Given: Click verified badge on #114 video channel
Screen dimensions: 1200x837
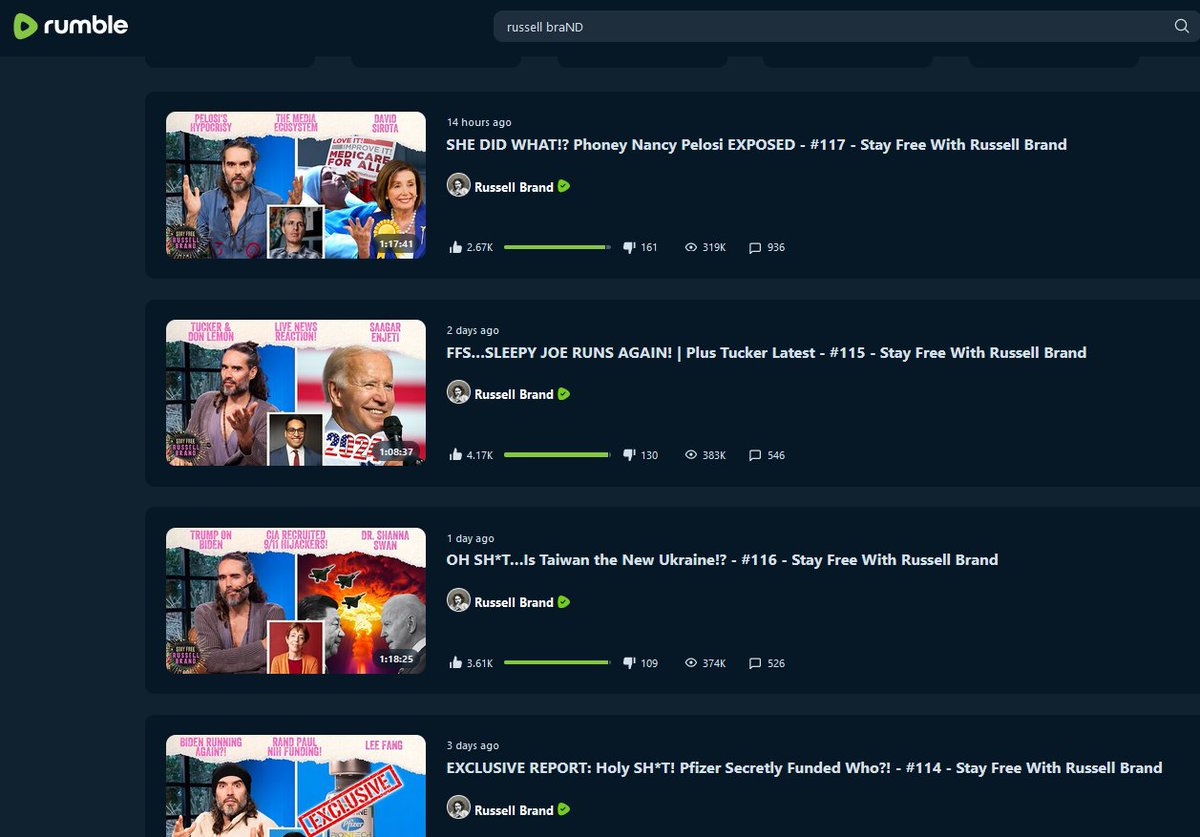Looking at the screenshot, I should 564,809.
